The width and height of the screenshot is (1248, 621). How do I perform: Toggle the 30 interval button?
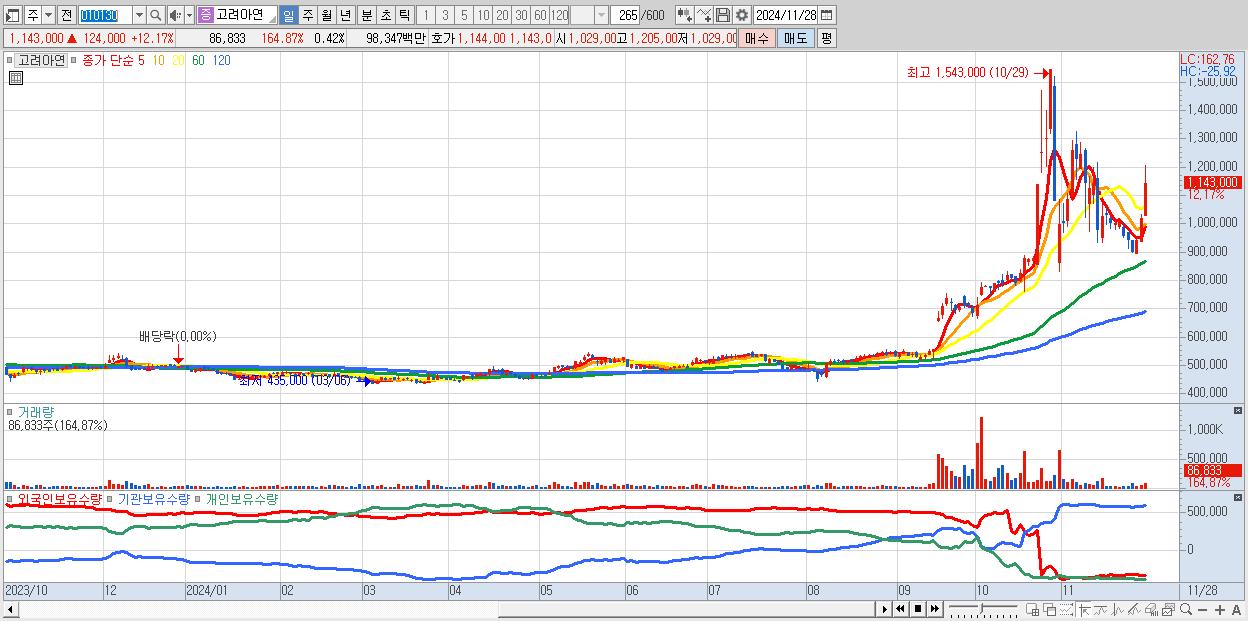coord(521,16)
